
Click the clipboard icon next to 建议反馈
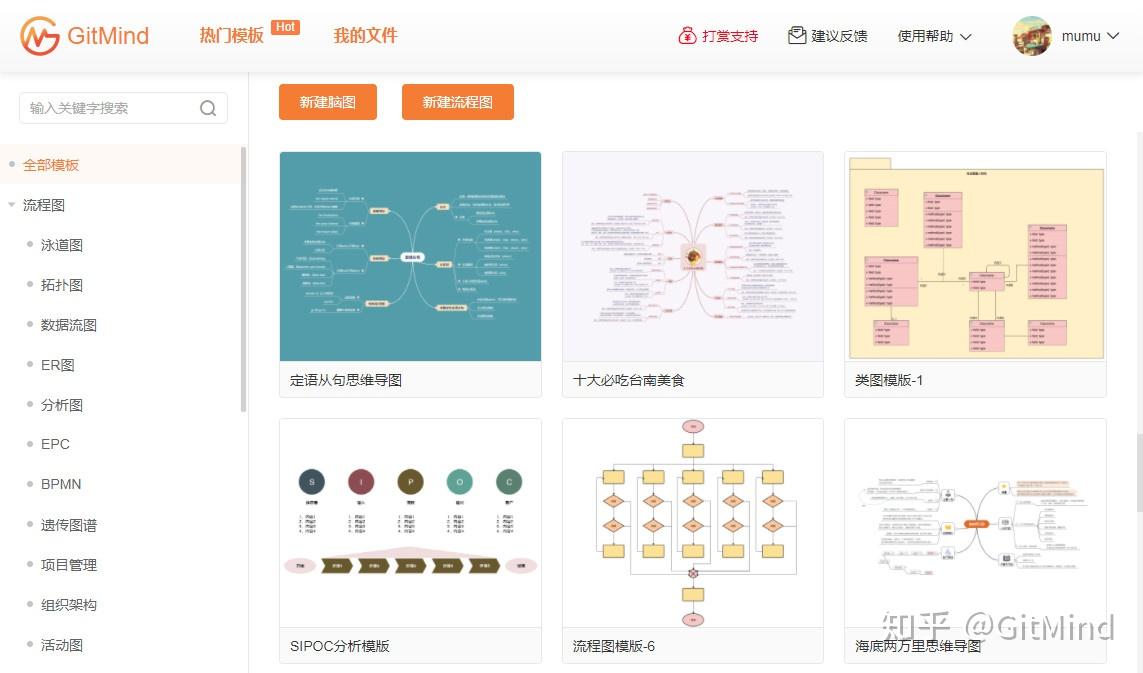(x=796, y=33)
